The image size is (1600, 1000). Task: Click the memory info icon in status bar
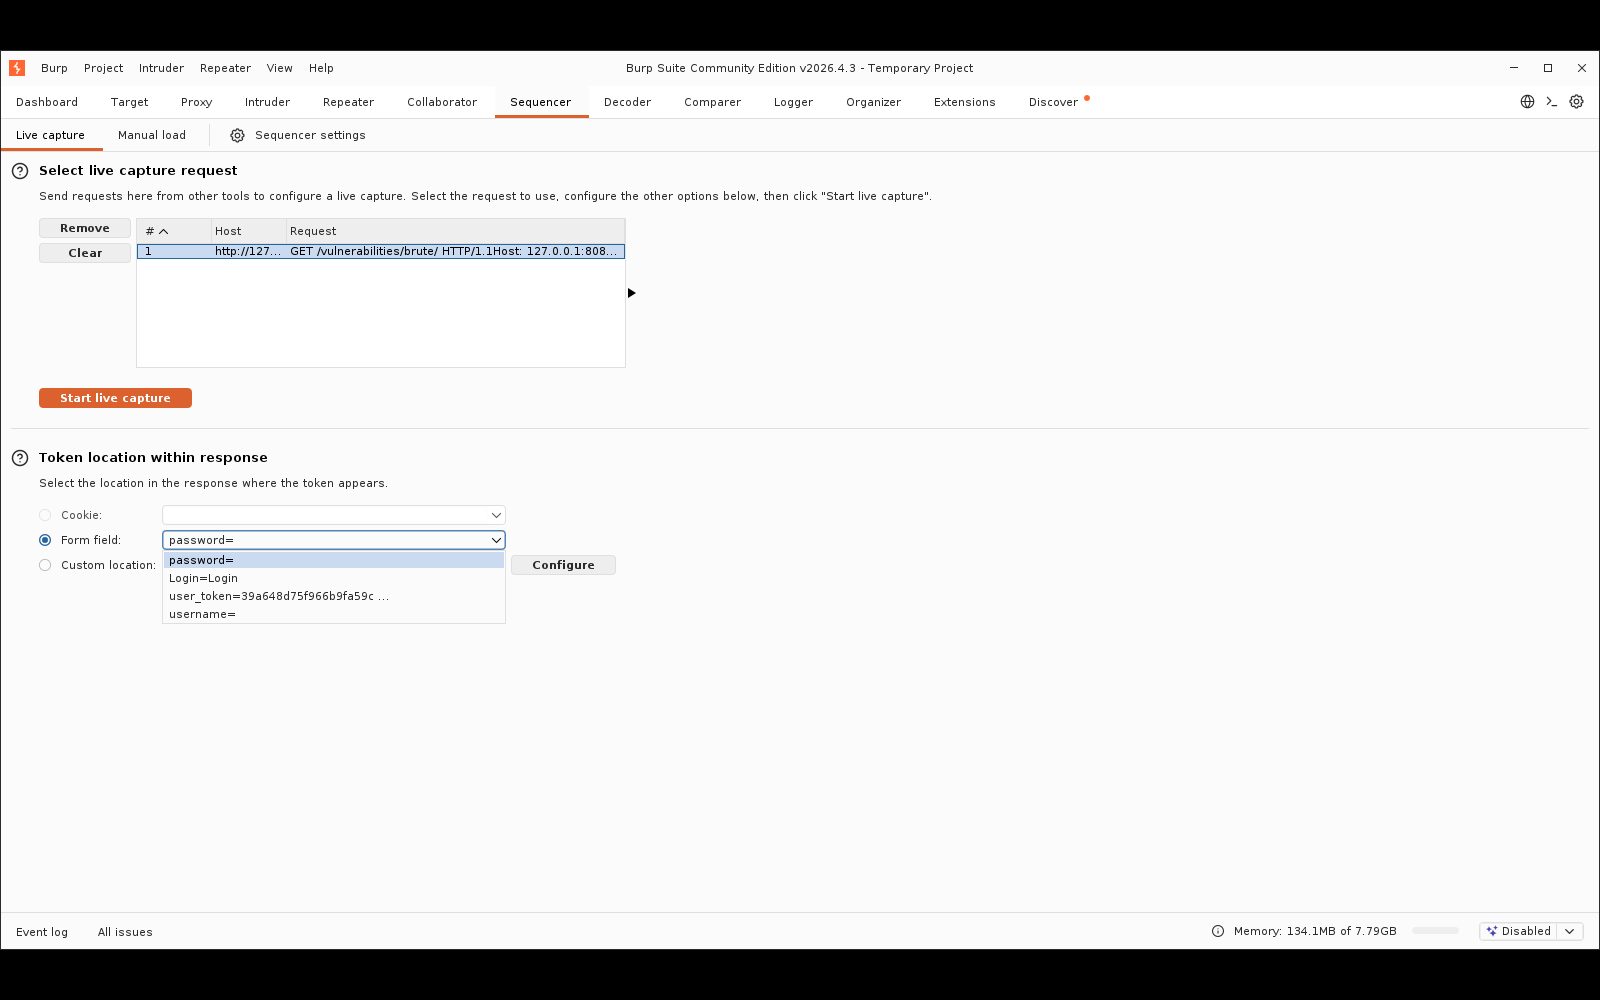(x=1218, y=931)
